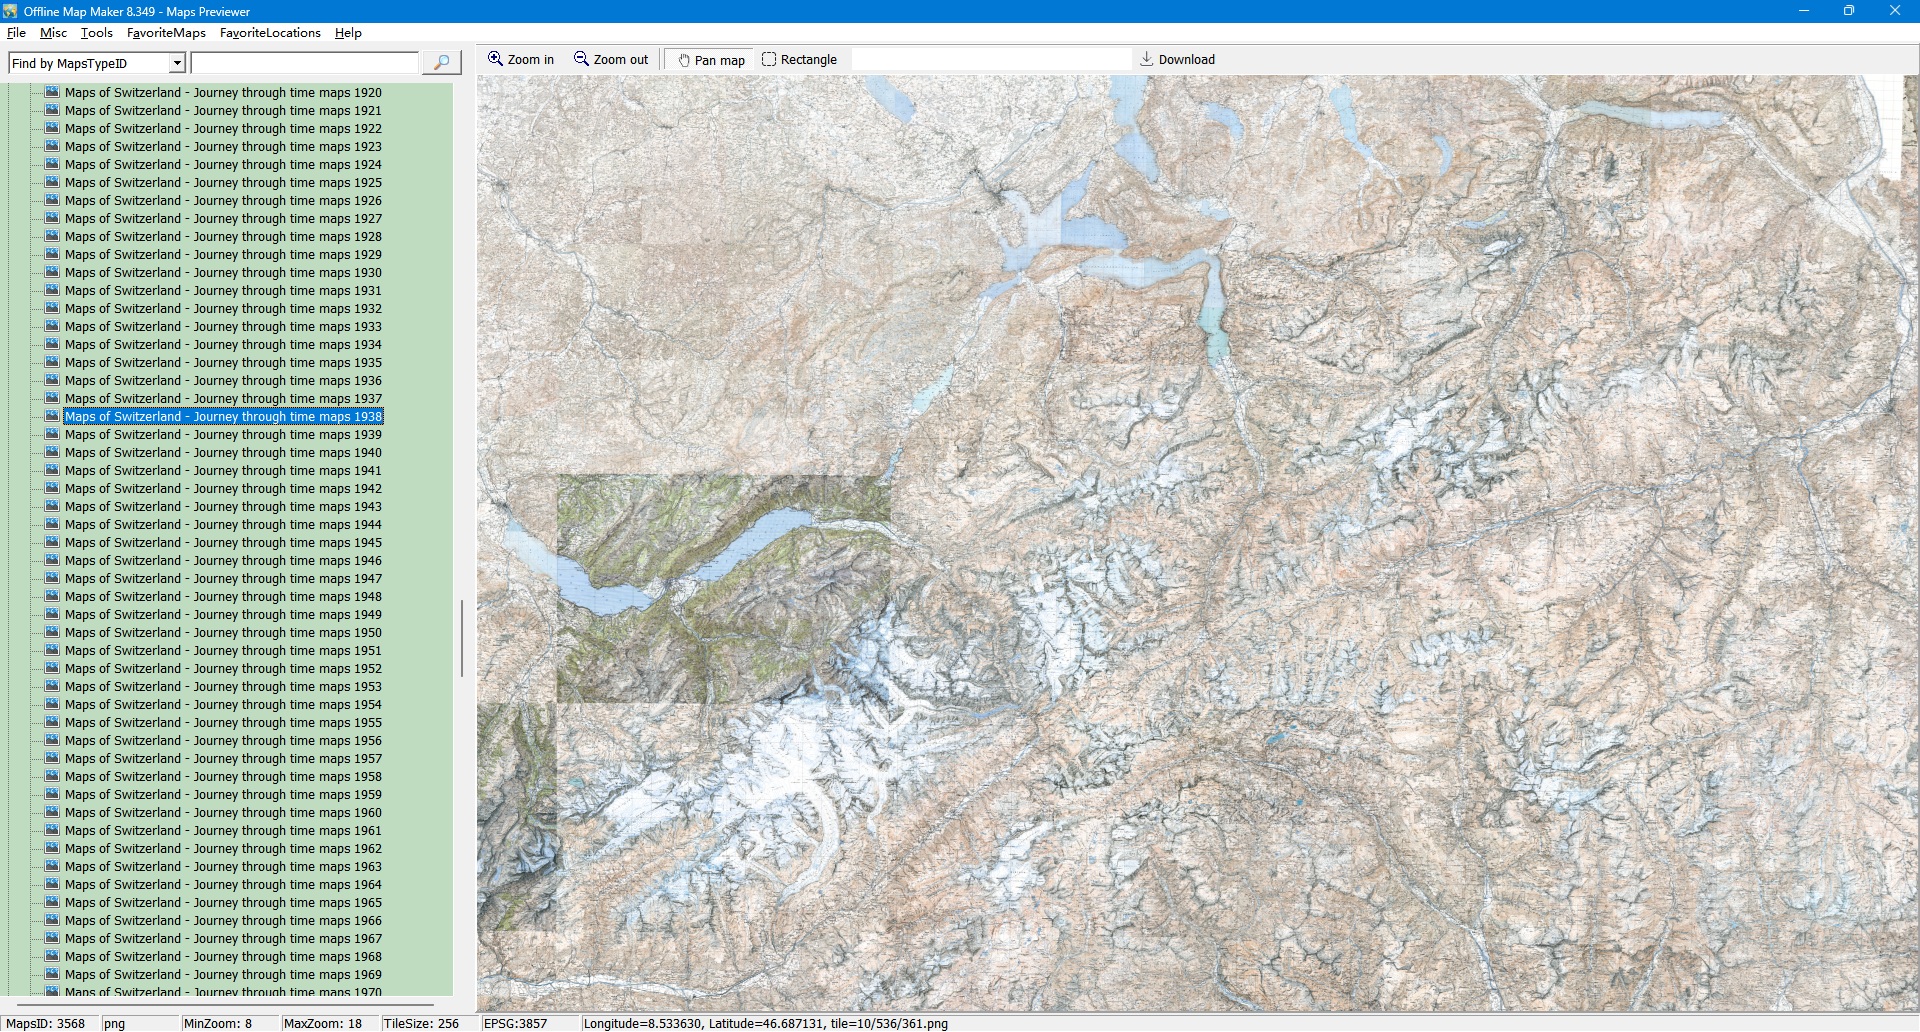Open the Help menu

[348, 33]
